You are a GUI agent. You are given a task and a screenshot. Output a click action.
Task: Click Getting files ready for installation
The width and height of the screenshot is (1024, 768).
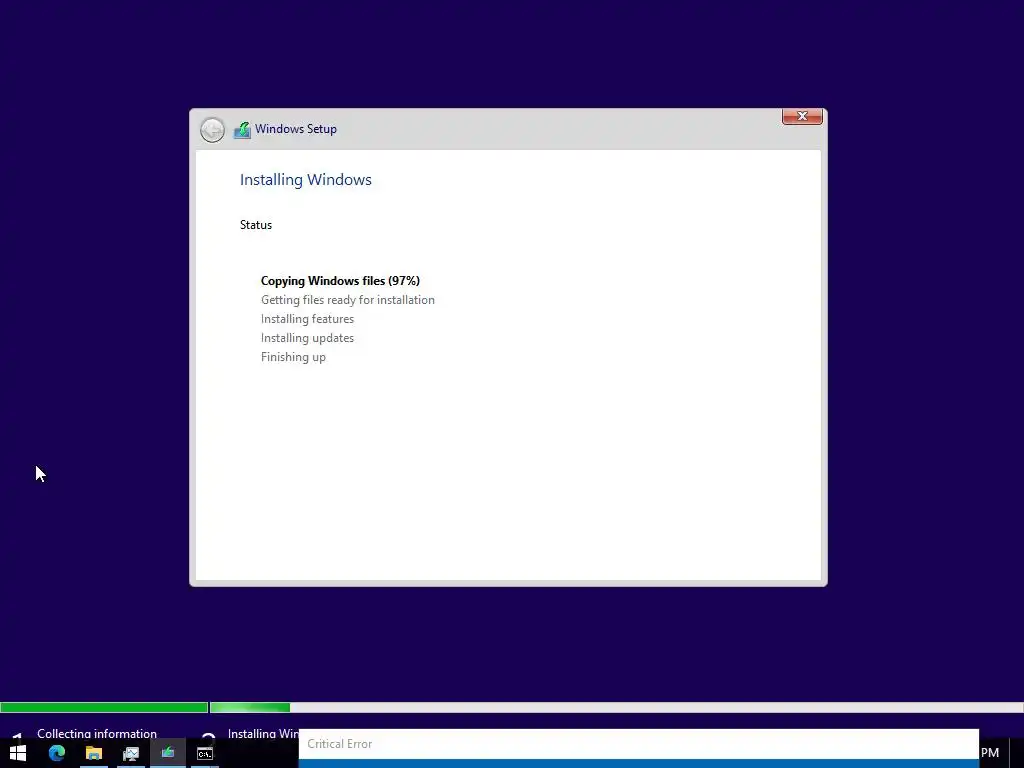coord(347,300)
